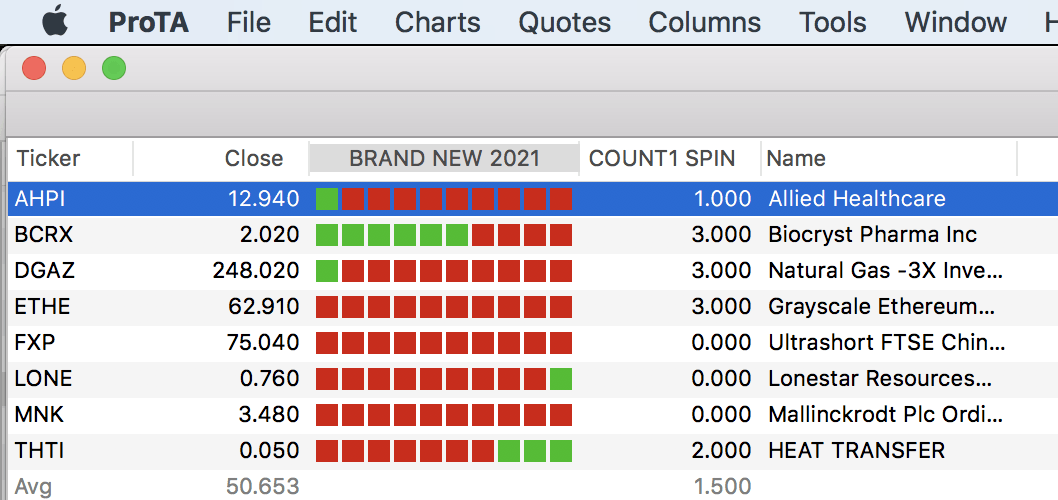Viewport: 1058px width, 500px height.
Task: Sort by COUNT1 SPIN column header
Action: click(669, 159)
